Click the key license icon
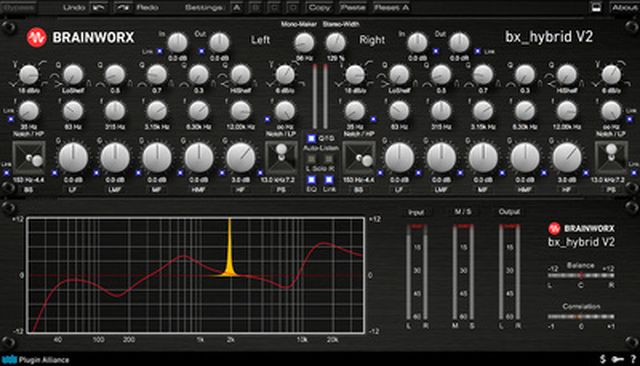This screenshot has height=366, width=640. click(618, 359)
